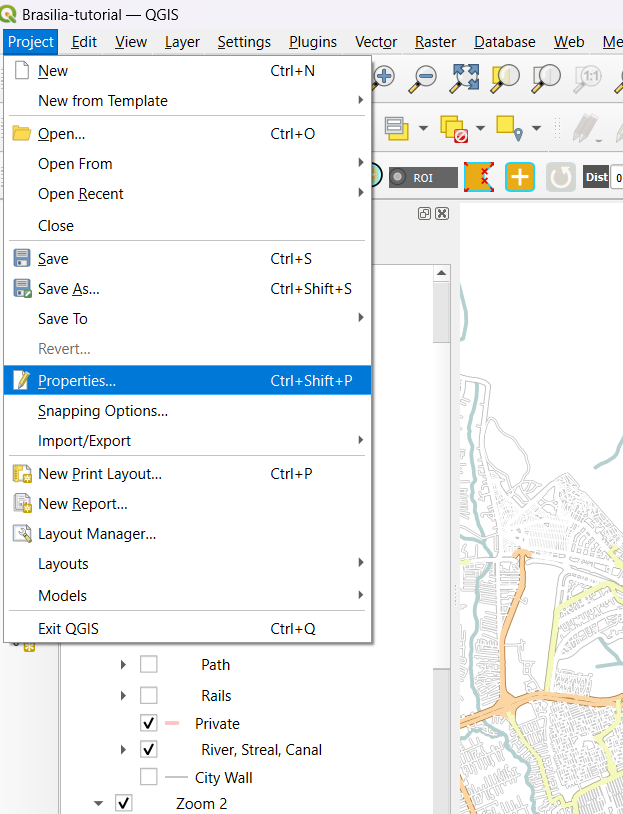623x814 pixels.
Task: Expand the Rails layer tree arrow
Action: point(123,695)
